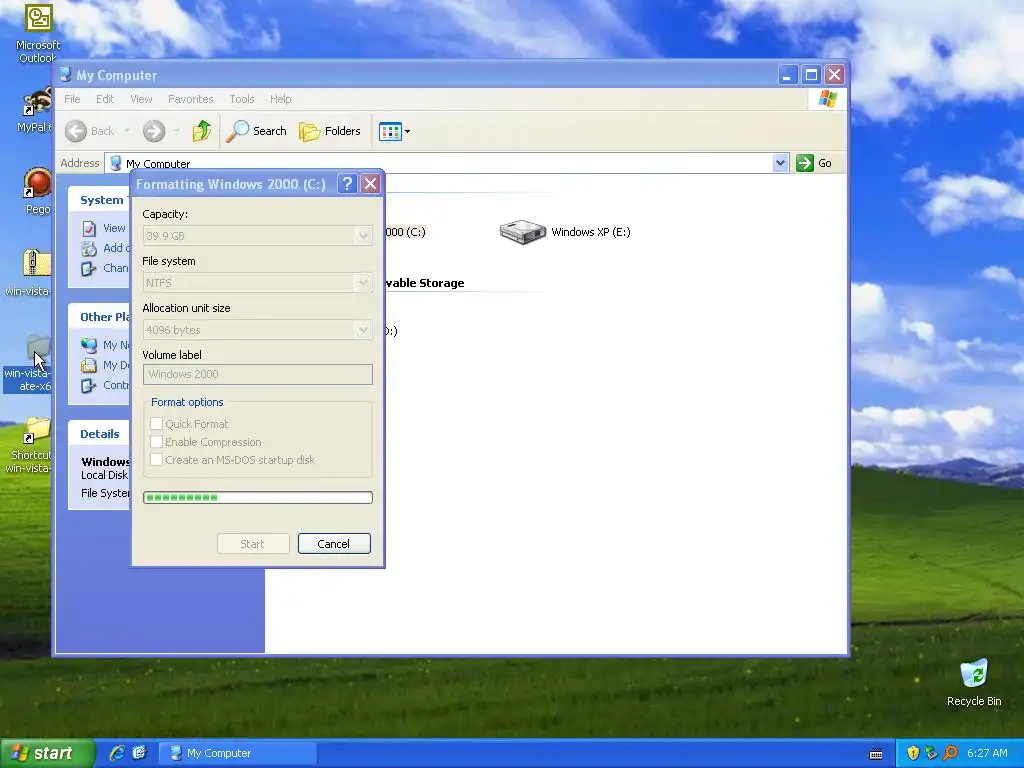
Task: Click the network connection tray icon
Action: pos(932,754)
